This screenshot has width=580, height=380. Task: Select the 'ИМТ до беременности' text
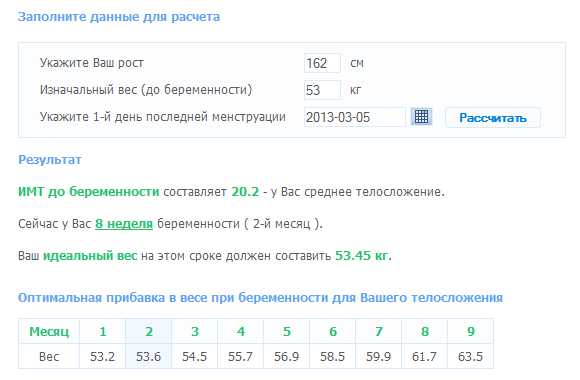coord(89,192)
